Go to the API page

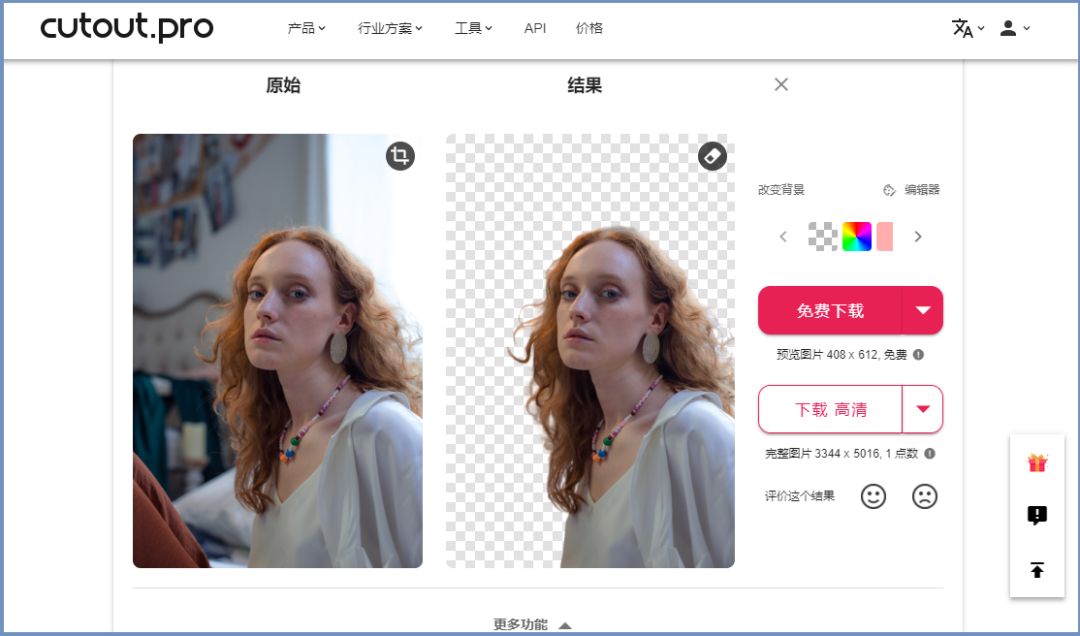point(535,28)
